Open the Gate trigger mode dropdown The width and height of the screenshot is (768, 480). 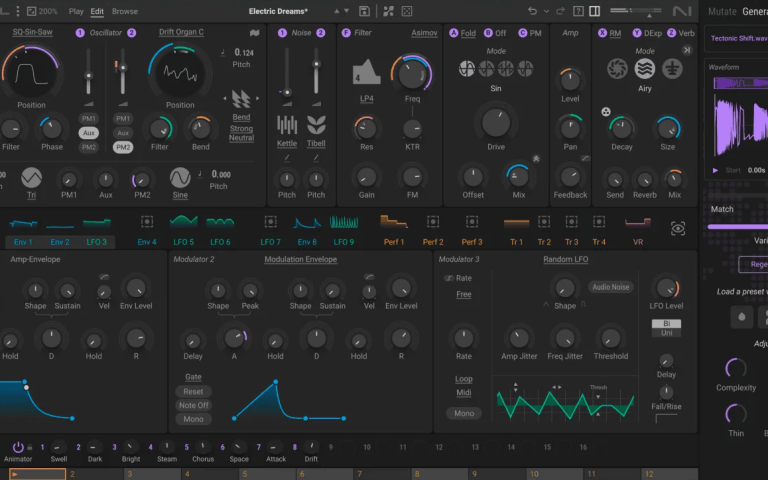[193, 377]
